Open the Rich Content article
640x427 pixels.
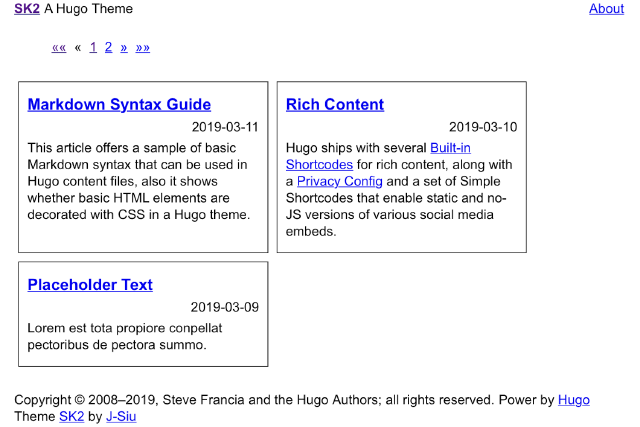pyautogui.click(x=335, y=104)
